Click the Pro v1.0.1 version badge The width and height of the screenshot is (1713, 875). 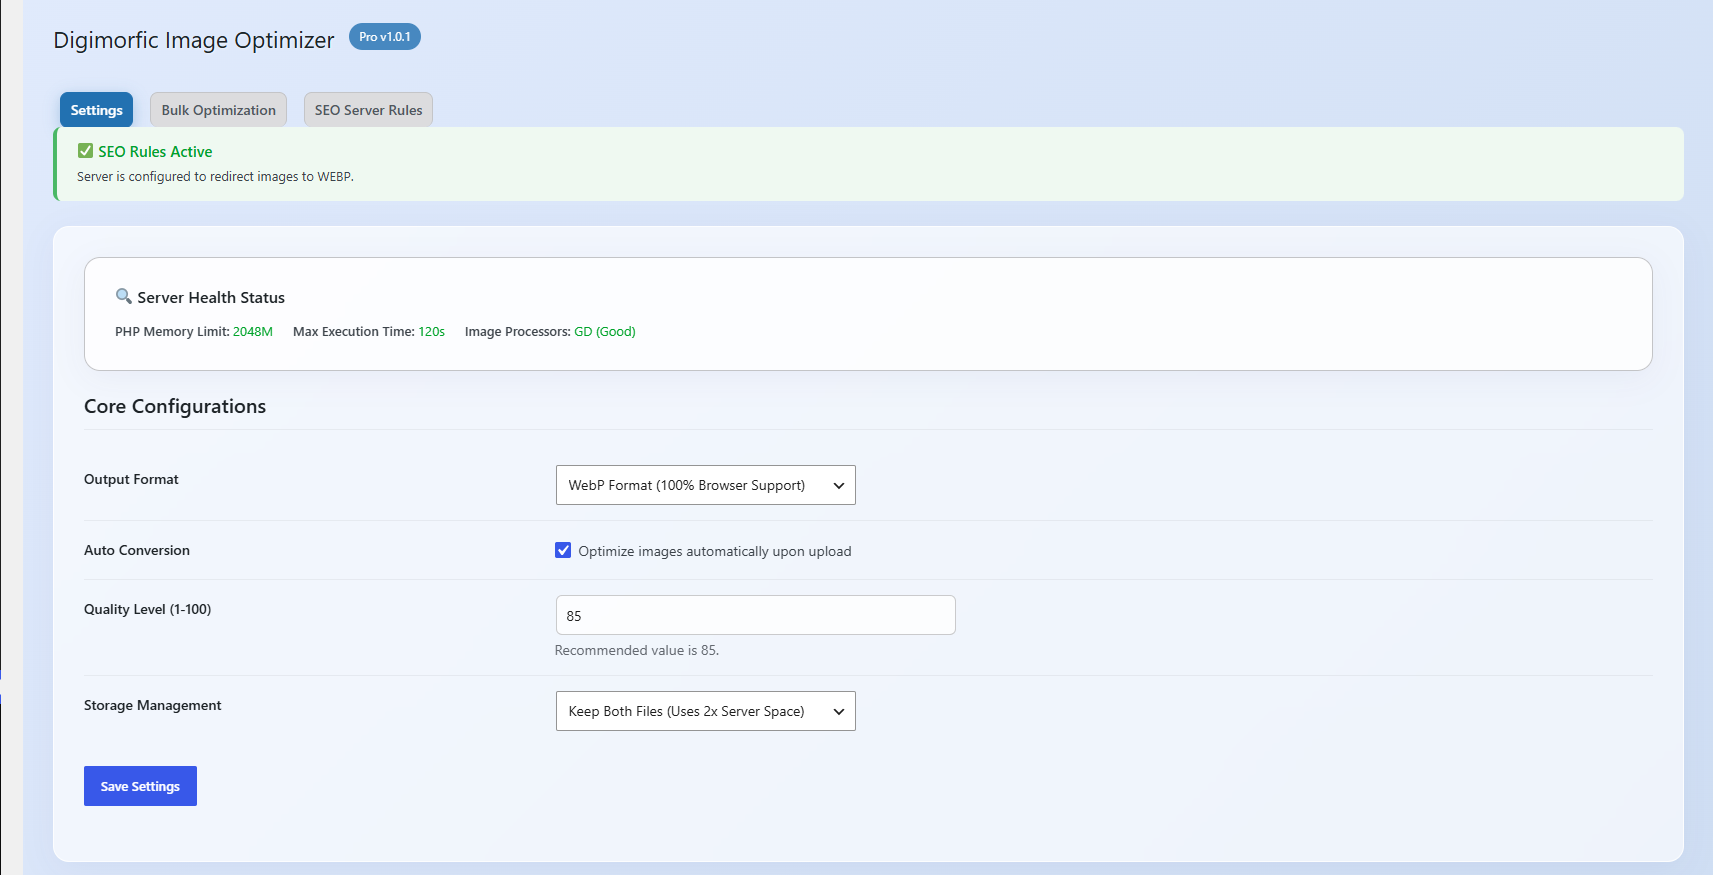point(385,37)
